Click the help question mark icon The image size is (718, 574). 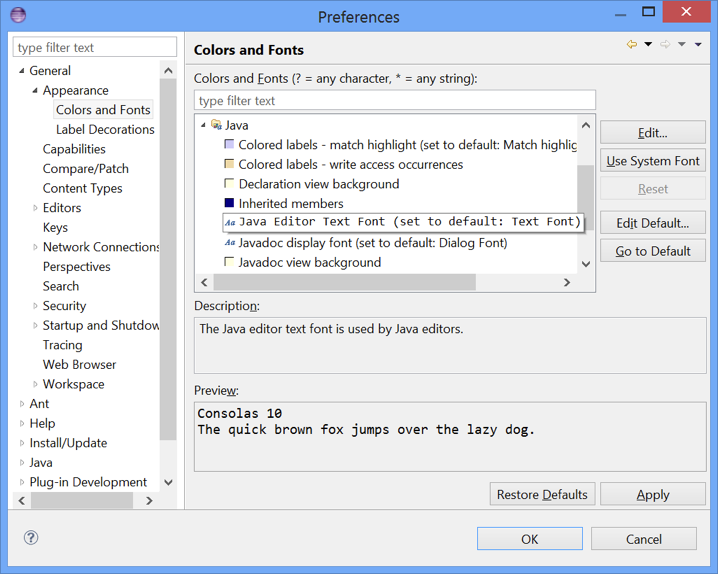click(31, 538)
